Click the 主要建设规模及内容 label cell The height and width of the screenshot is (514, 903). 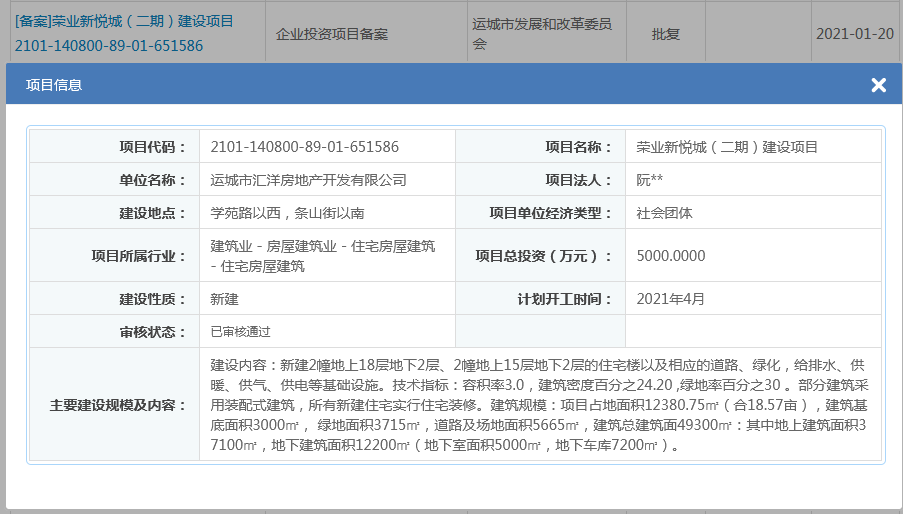point(118,405)
